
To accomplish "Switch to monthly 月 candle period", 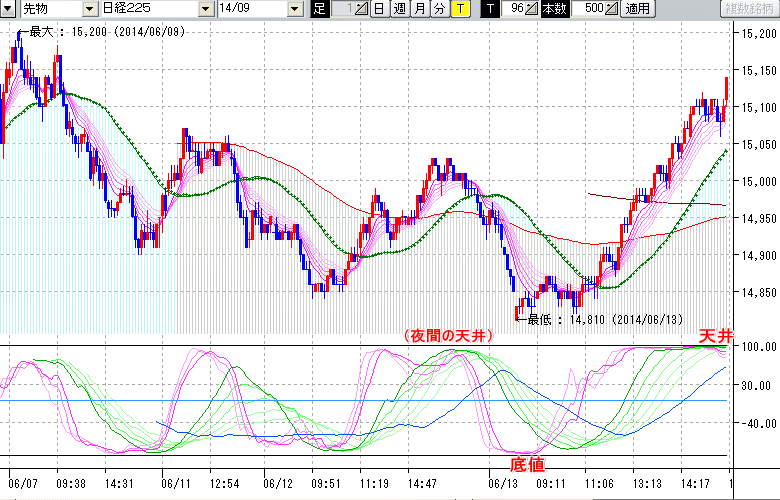I will [419, 9].
